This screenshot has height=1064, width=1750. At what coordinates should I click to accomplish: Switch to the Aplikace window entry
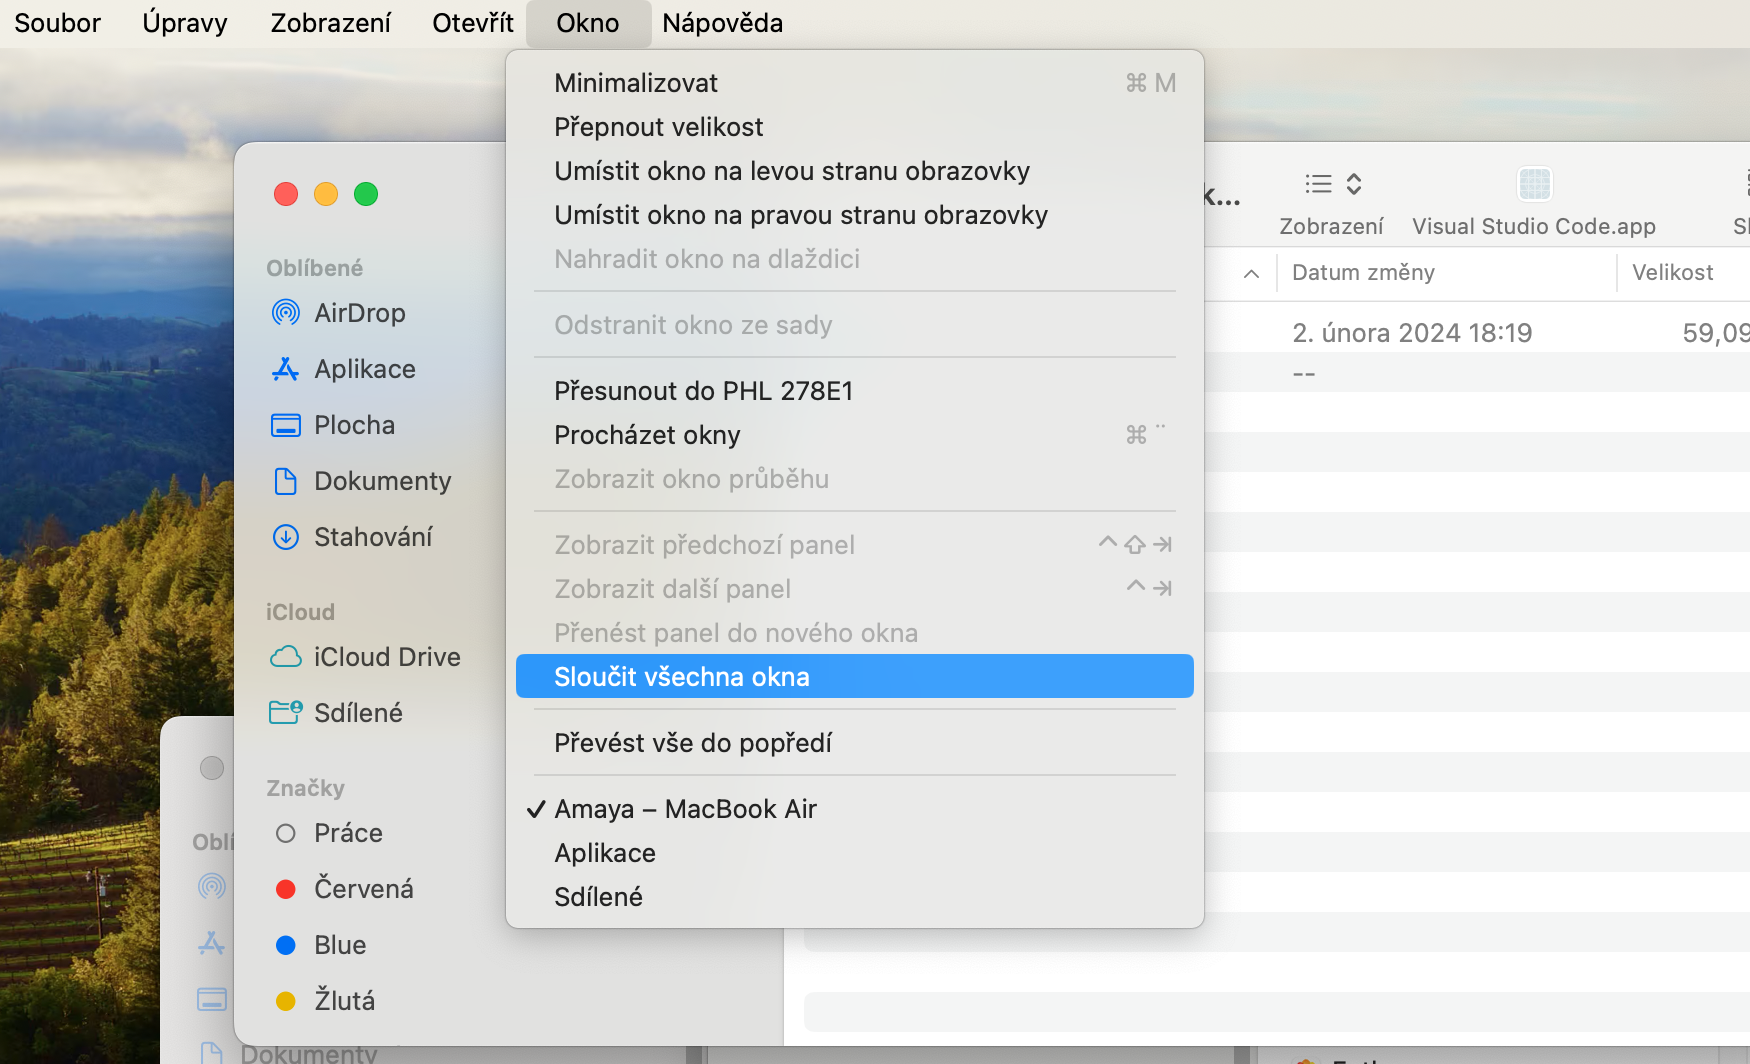tap(855, 853)
